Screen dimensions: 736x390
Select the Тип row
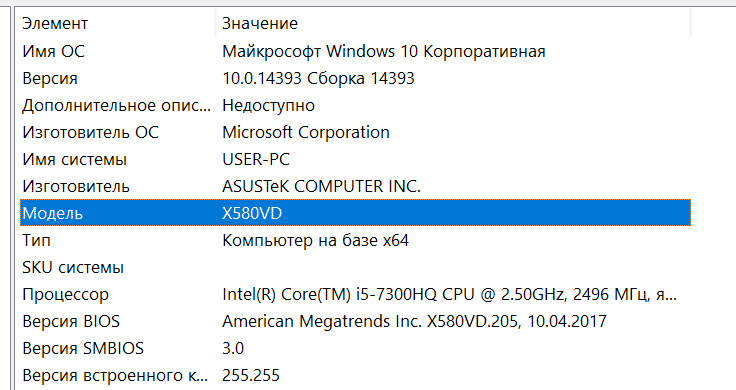(355, 240)
